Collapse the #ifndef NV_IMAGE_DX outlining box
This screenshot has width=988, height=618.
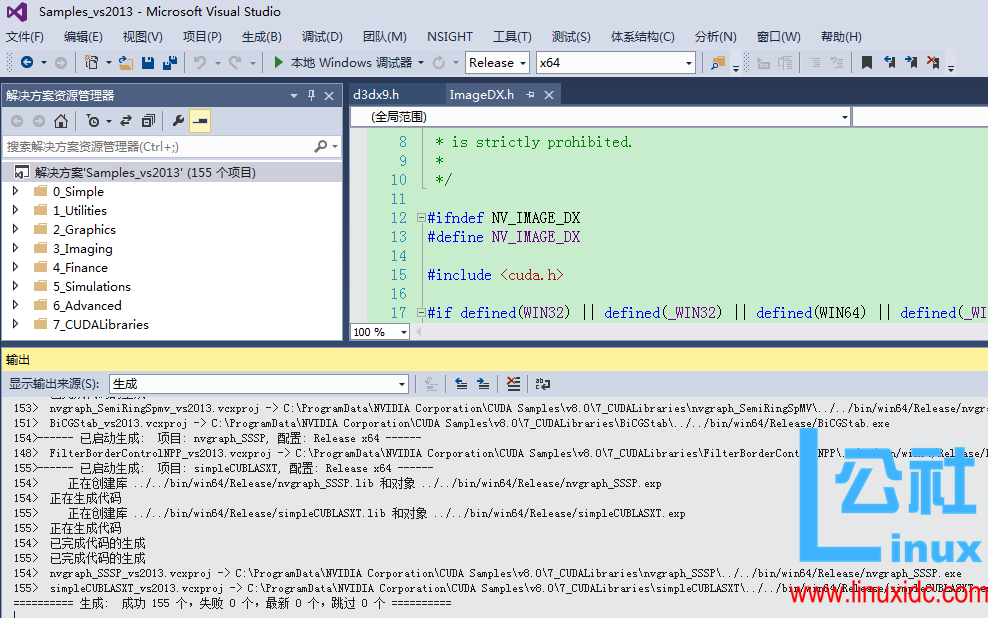tap(421, 218)
